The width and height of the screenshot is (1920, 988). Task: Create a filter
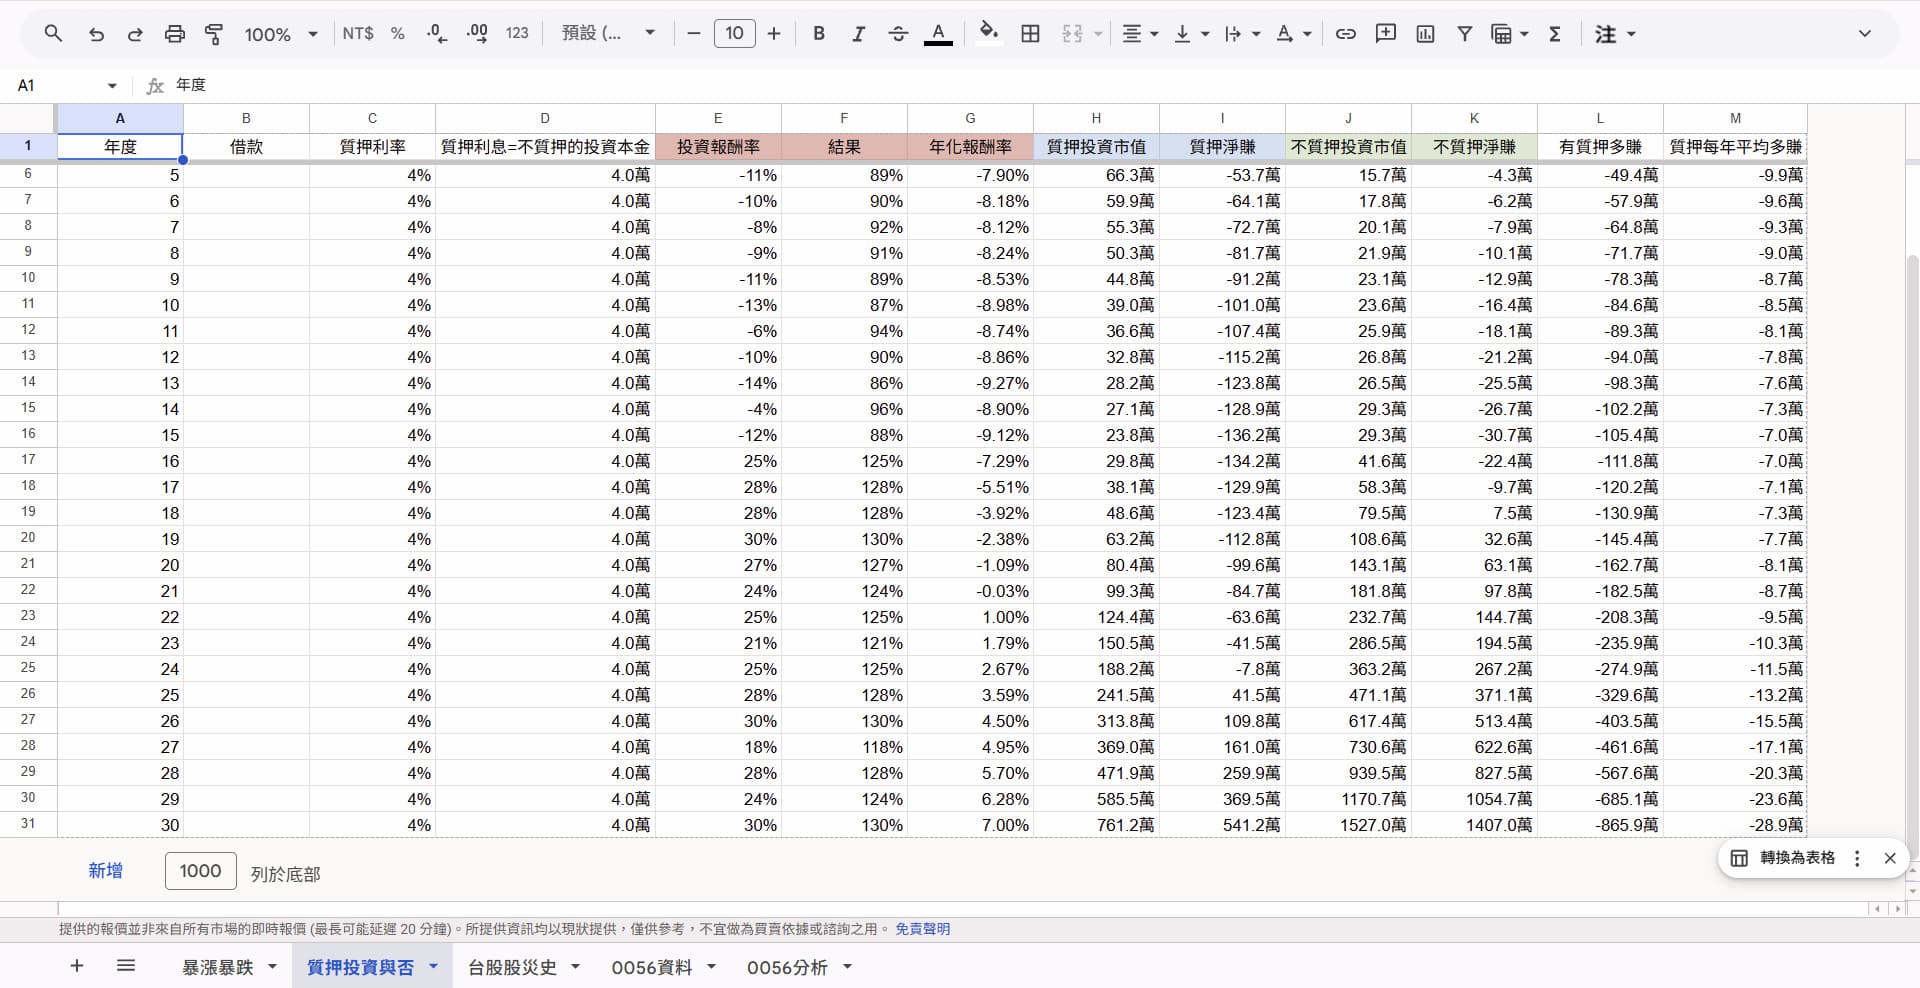1464,34
